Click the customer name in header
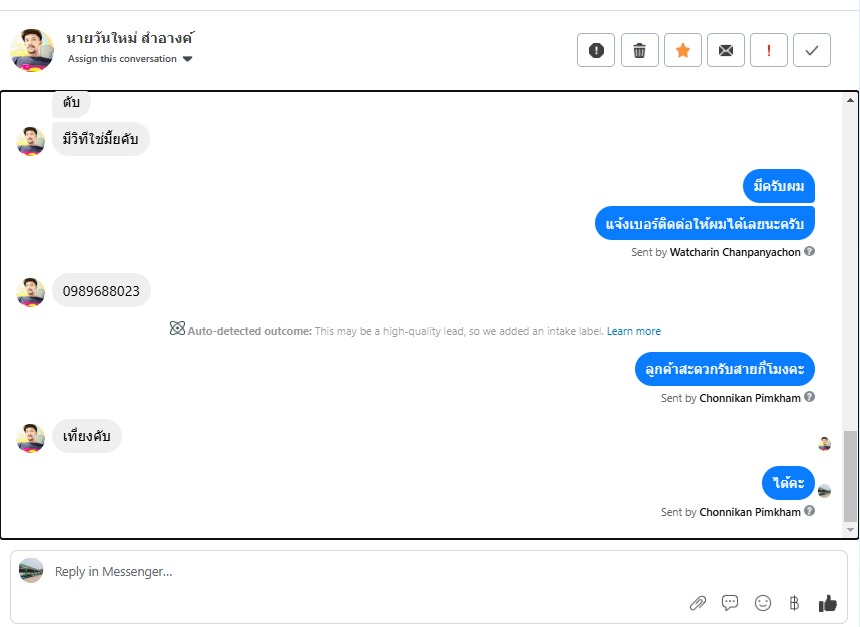This screenshot has width=860, height=627. point(130,38)
